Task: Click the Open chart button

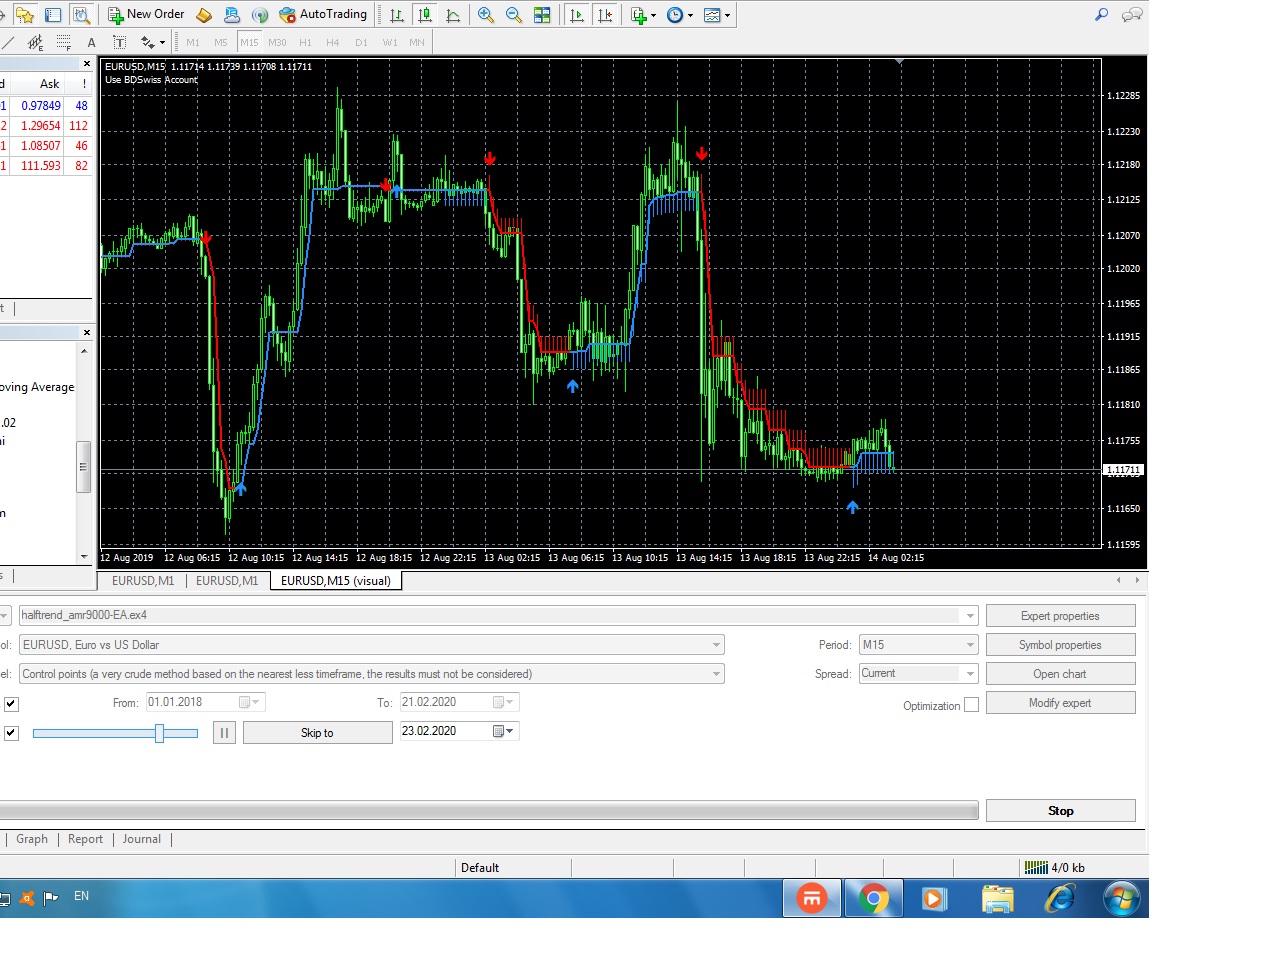Action: pyautogui.click(x=1060, y=674)
